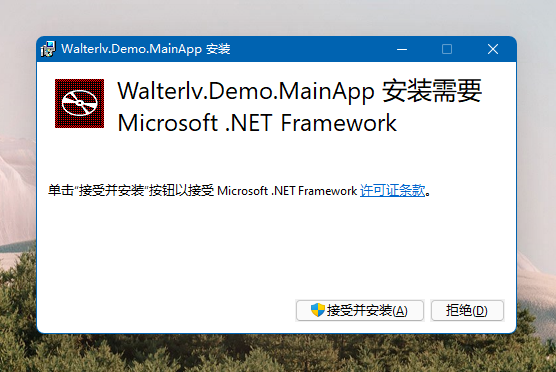Click the instruction text starting with 单击"接受并安装"
556x372 pixels.
tap(239, 191)
